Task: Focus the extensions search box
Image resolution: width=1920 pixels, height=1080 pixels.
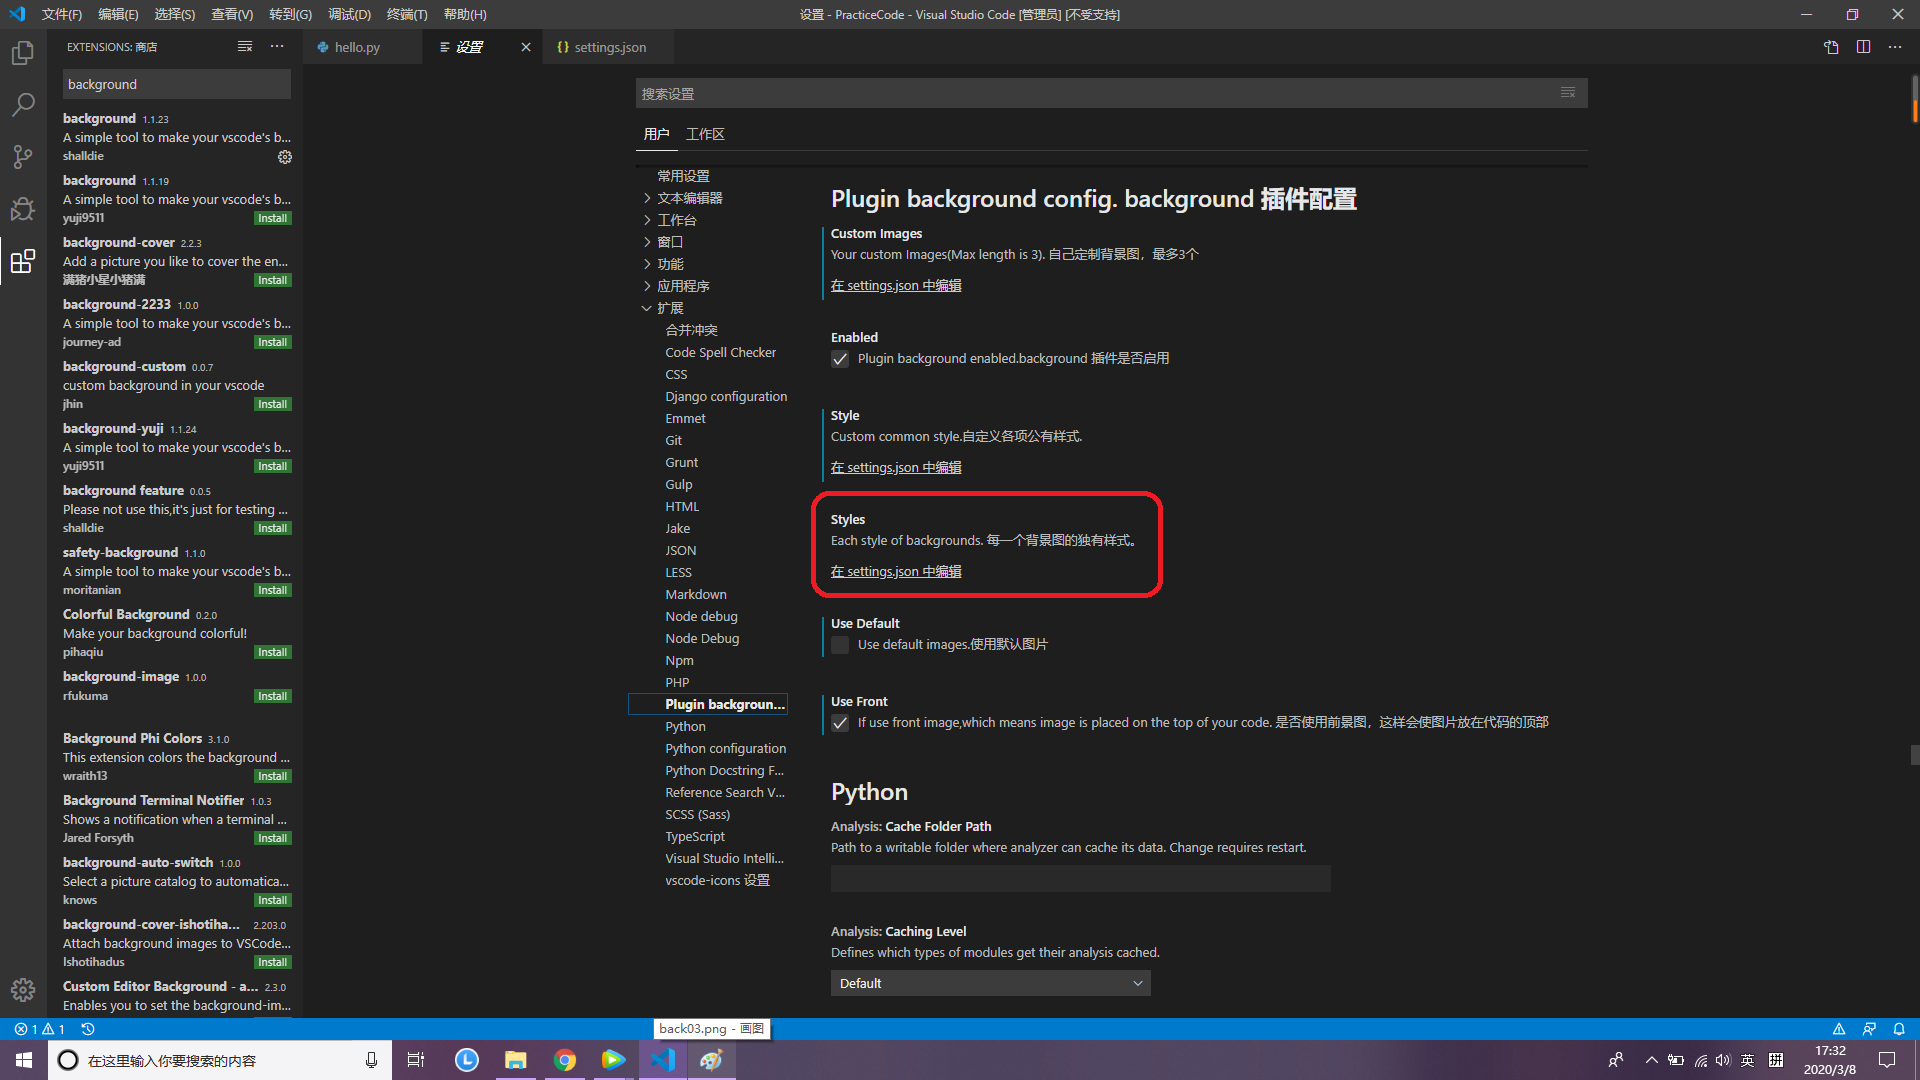Action: pyautogui.click(x=177, y=84)
